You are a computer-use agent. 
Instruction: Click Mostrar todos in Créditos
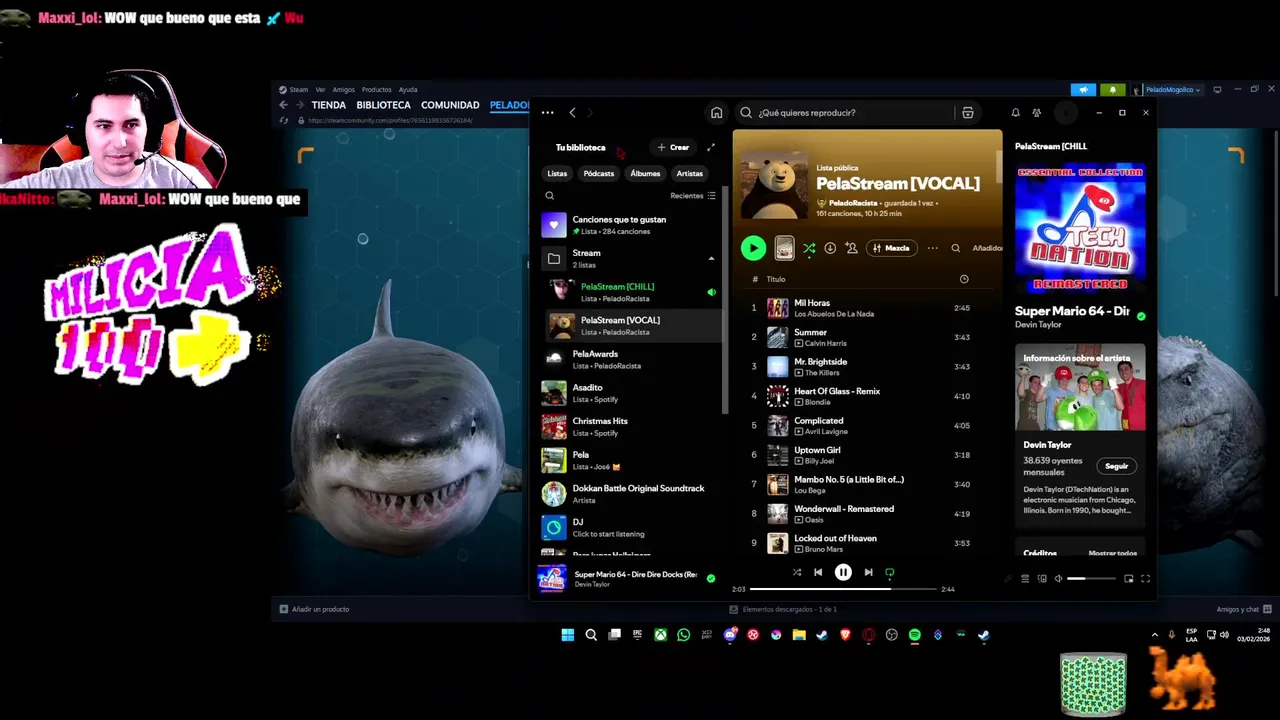pyautogui.click(x=1112, y=553)
